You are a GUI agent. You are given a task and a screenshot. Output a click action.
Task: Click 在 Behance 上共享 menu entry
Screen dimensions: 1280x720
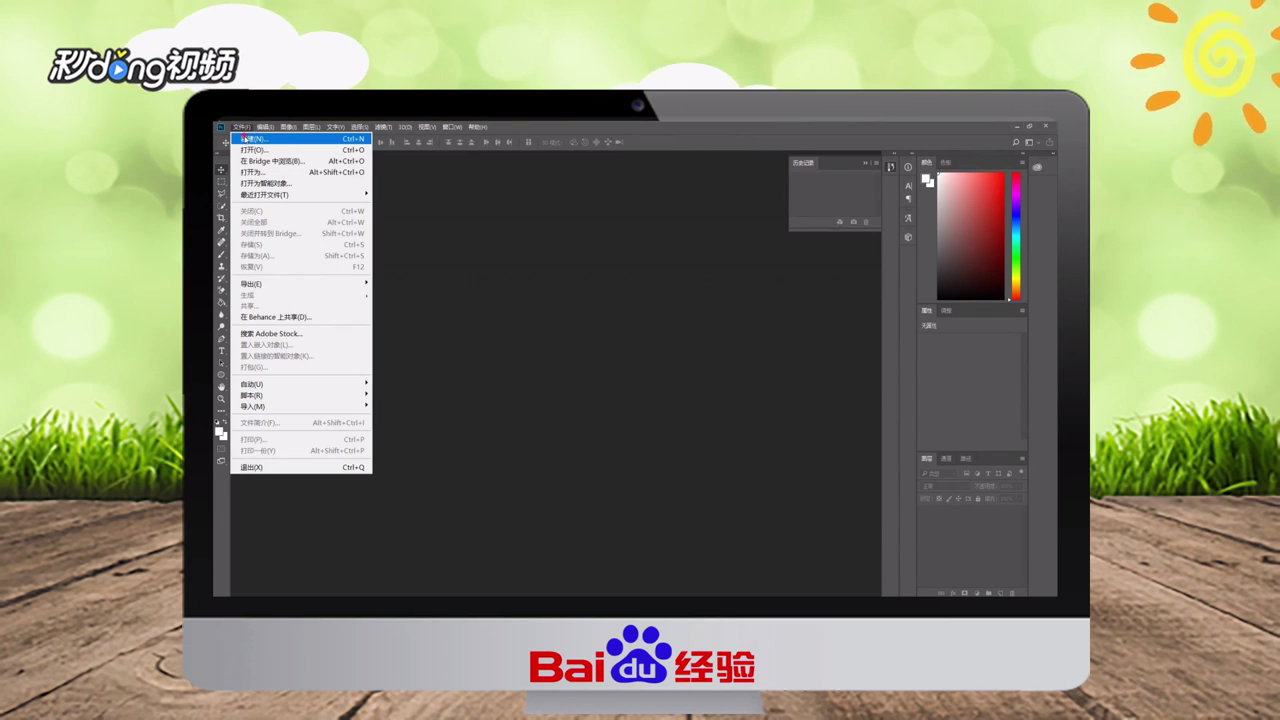tap(280, 317)
